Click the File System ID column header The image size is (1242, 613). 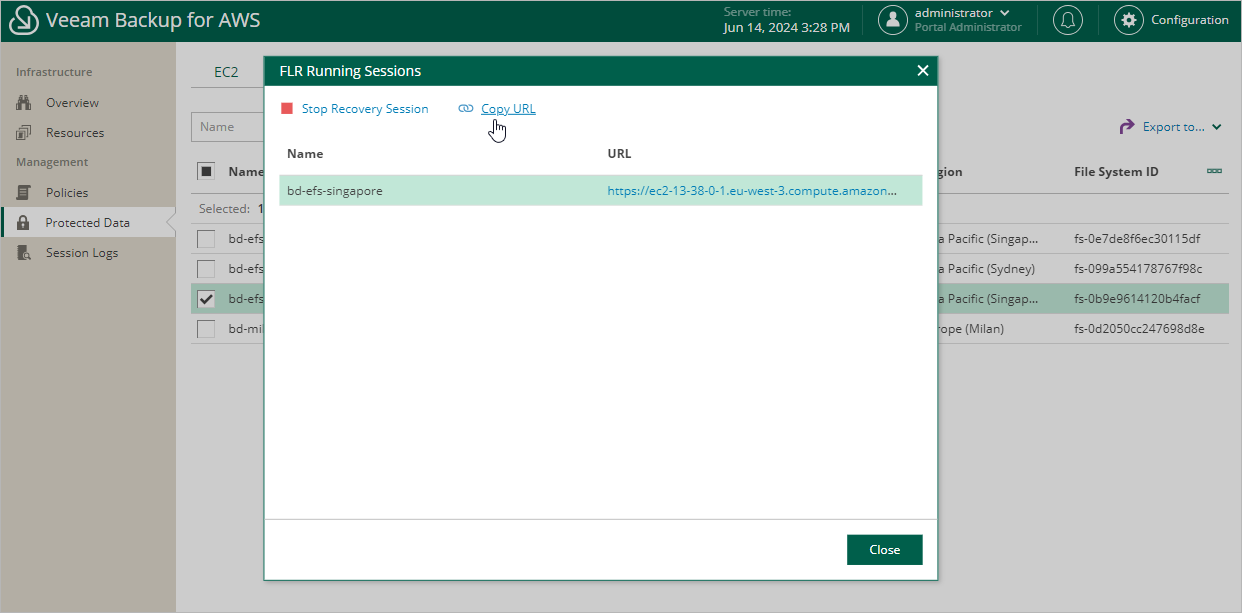(1116, 171)
